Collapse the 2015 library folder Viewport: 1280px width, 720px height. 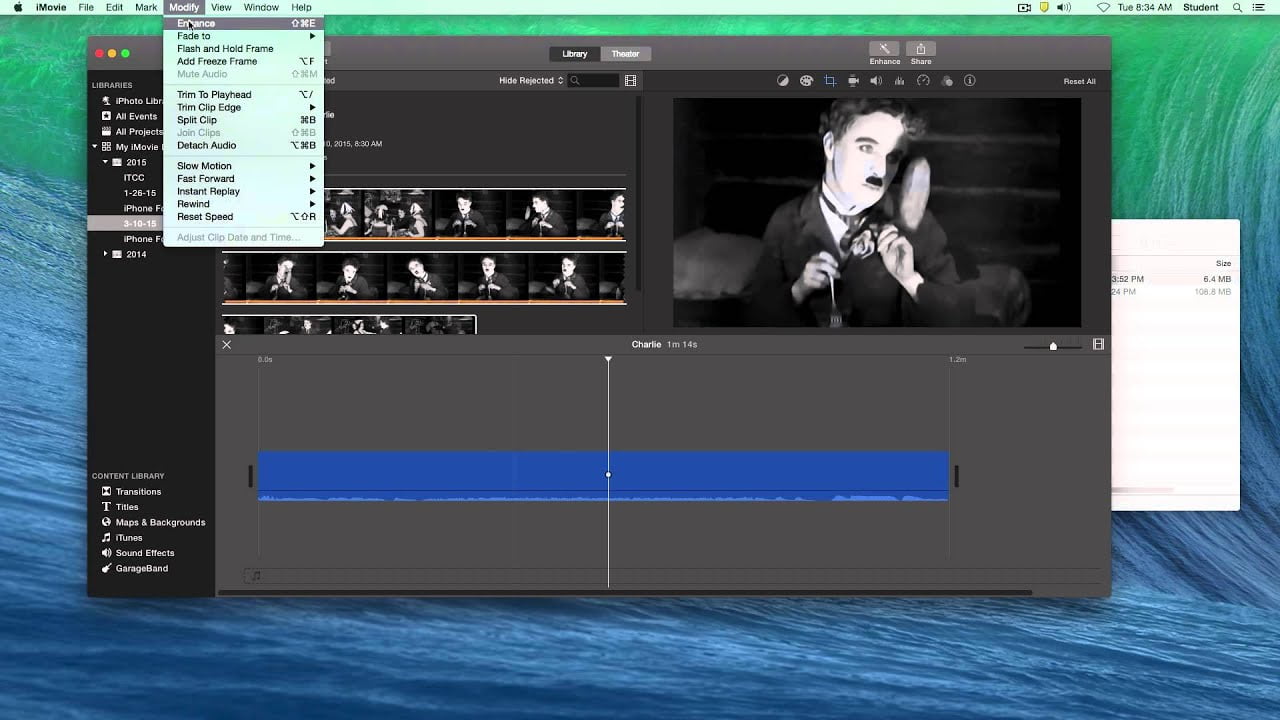click(x=106, y=162)
